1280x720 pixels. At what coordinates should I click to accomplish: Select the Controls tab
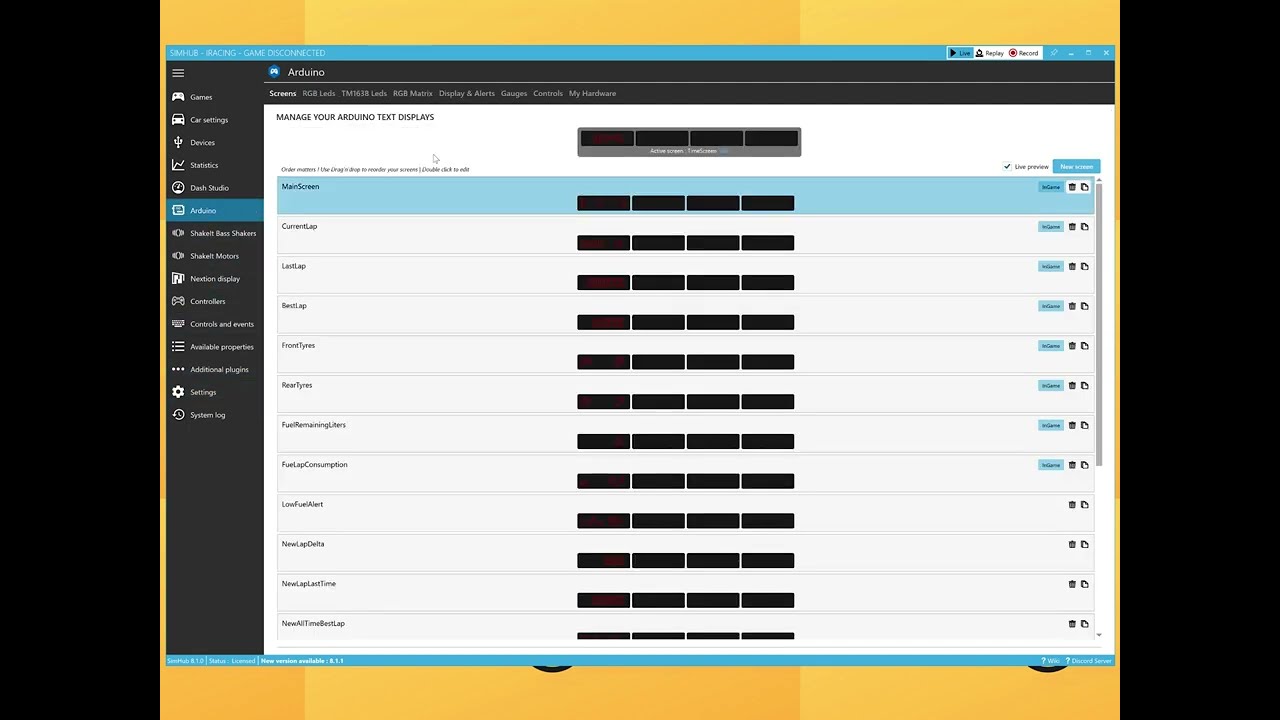pyautogui.click(x=548, y=93)
